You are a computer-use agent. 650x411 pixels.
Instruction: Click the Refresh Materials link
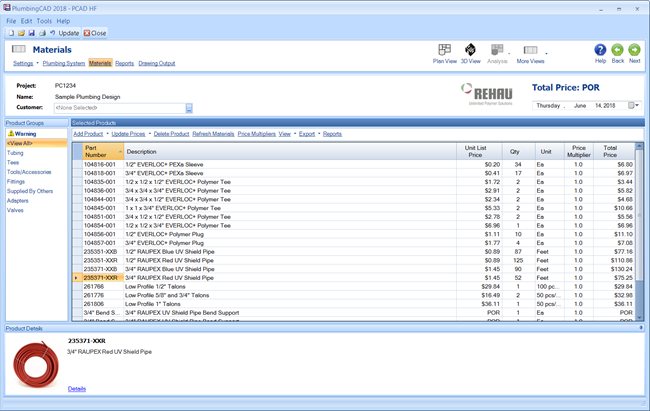(213, 134)
